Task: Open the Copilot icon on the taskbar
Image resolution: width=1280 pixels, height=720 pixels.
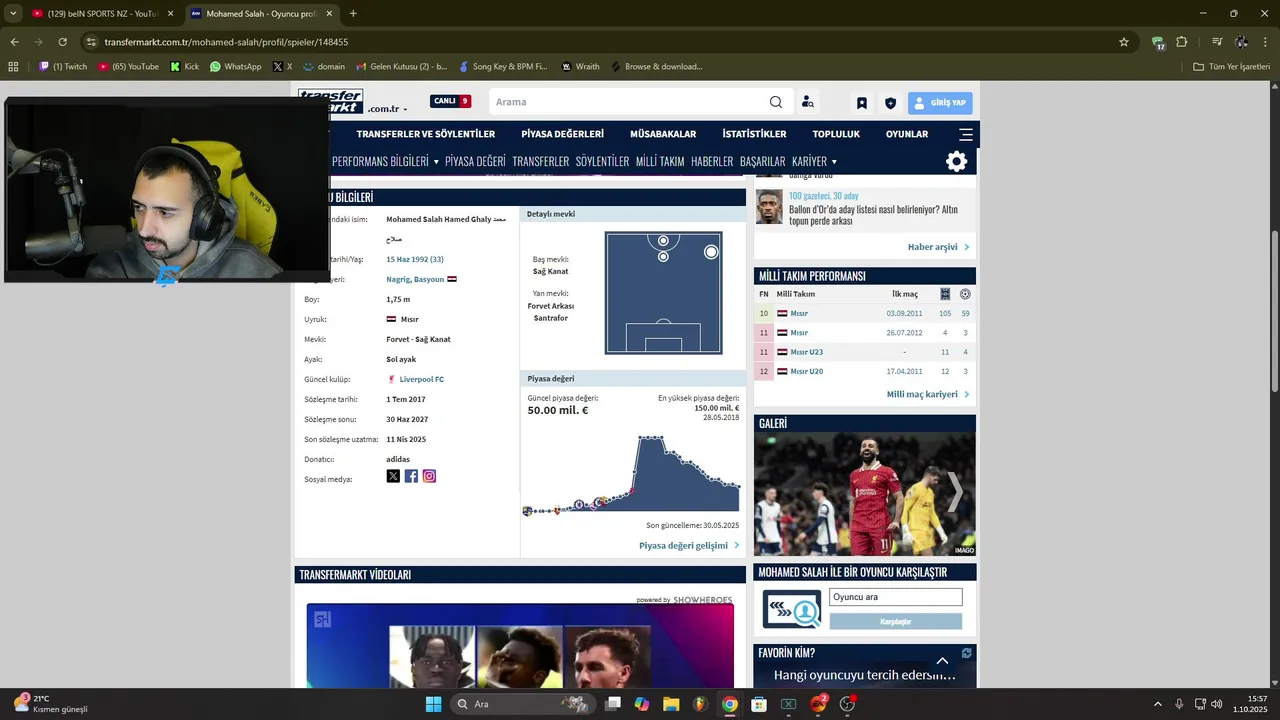Action: coord(641,704)
